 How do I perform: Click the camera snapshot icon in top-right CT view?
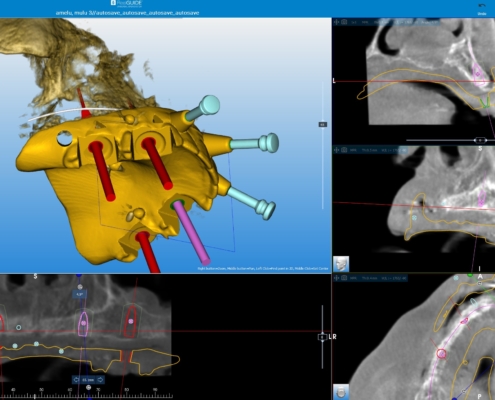(344, 22)
